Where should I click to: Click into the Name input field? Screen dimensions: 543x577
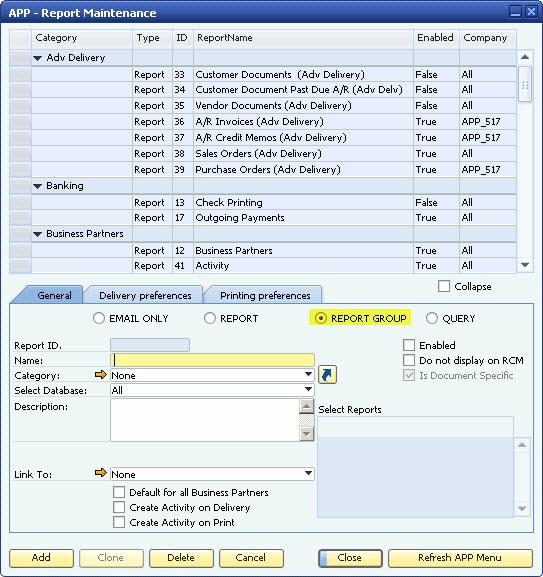212,360
